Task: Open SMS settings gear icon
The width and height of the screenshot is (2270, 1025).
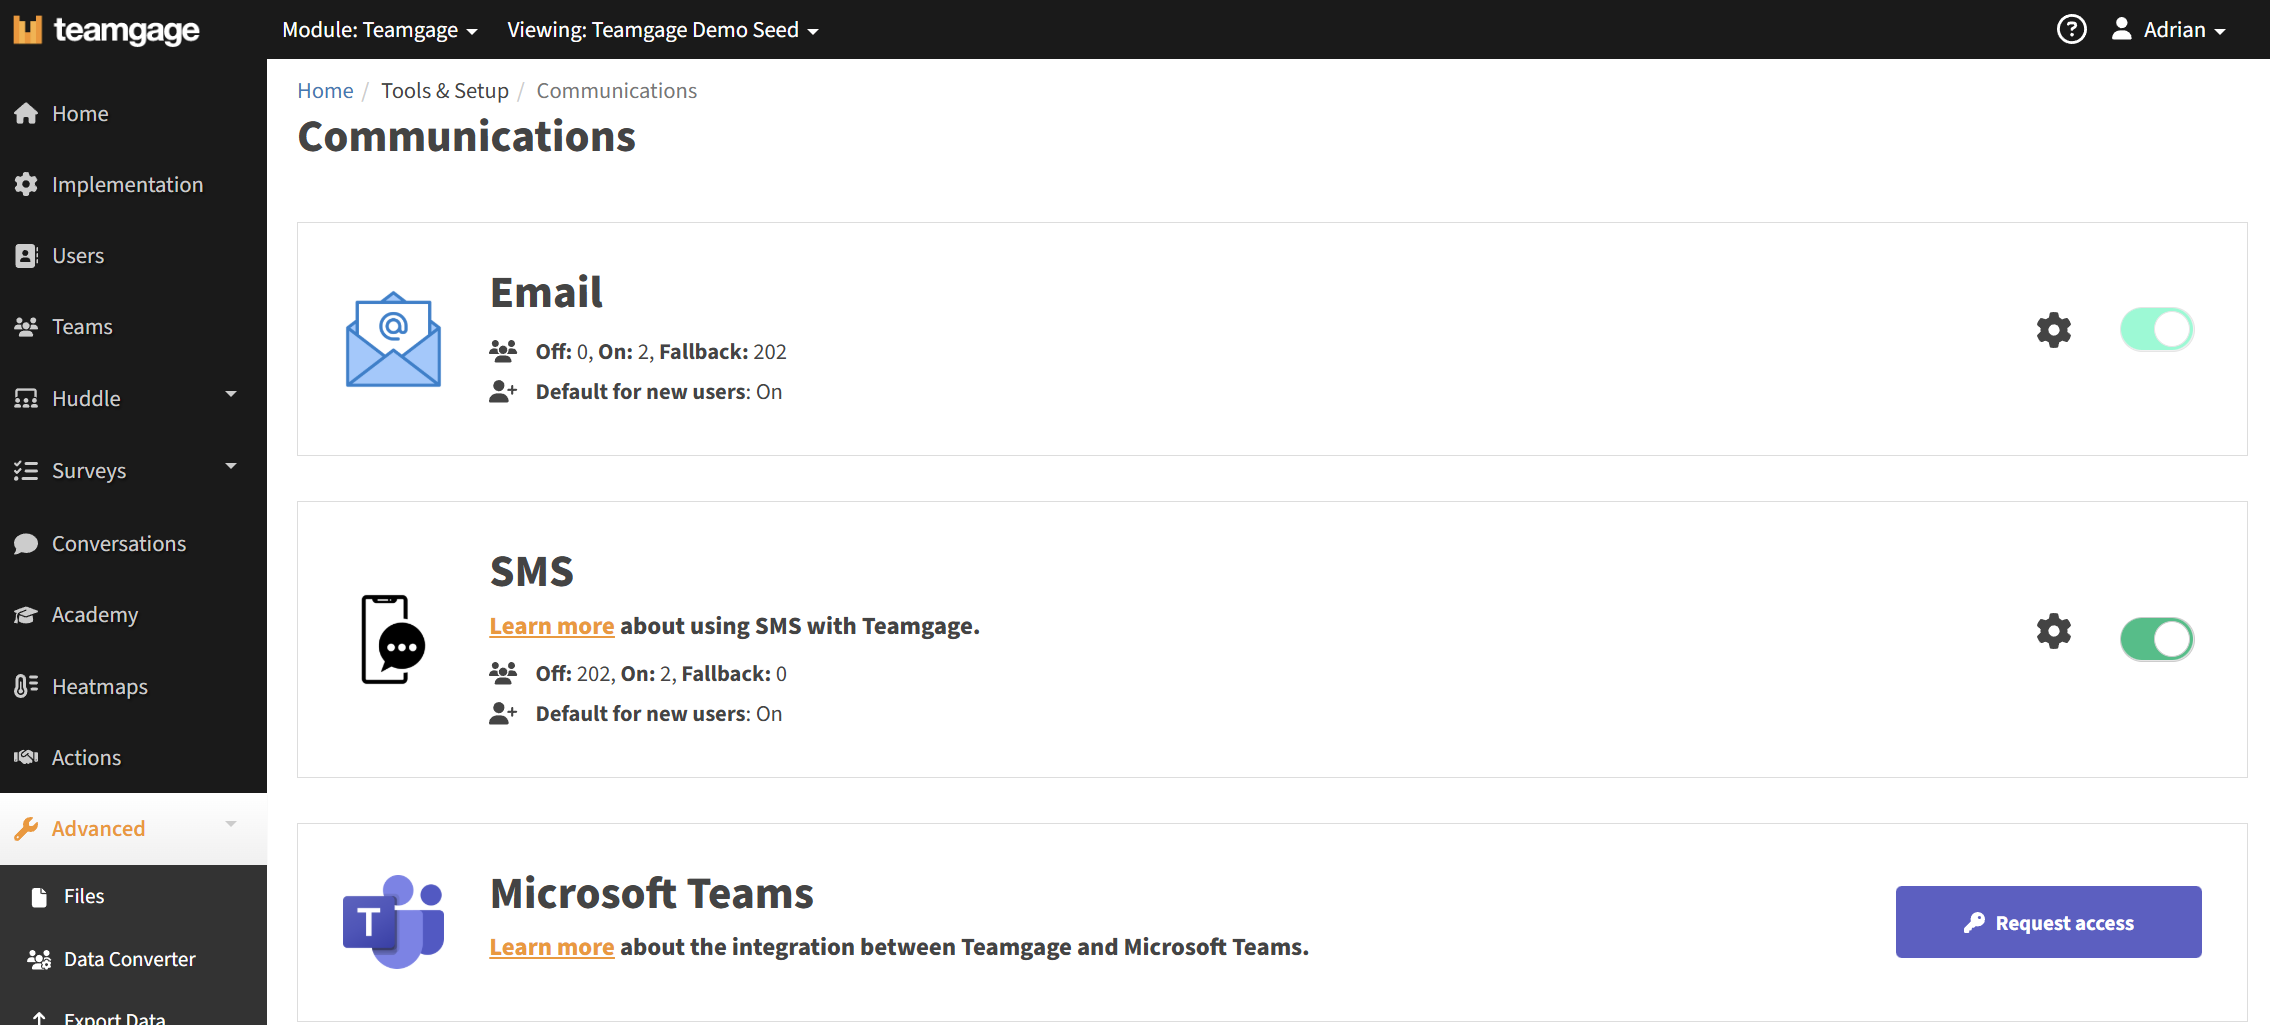Action: coord(2053,631)
